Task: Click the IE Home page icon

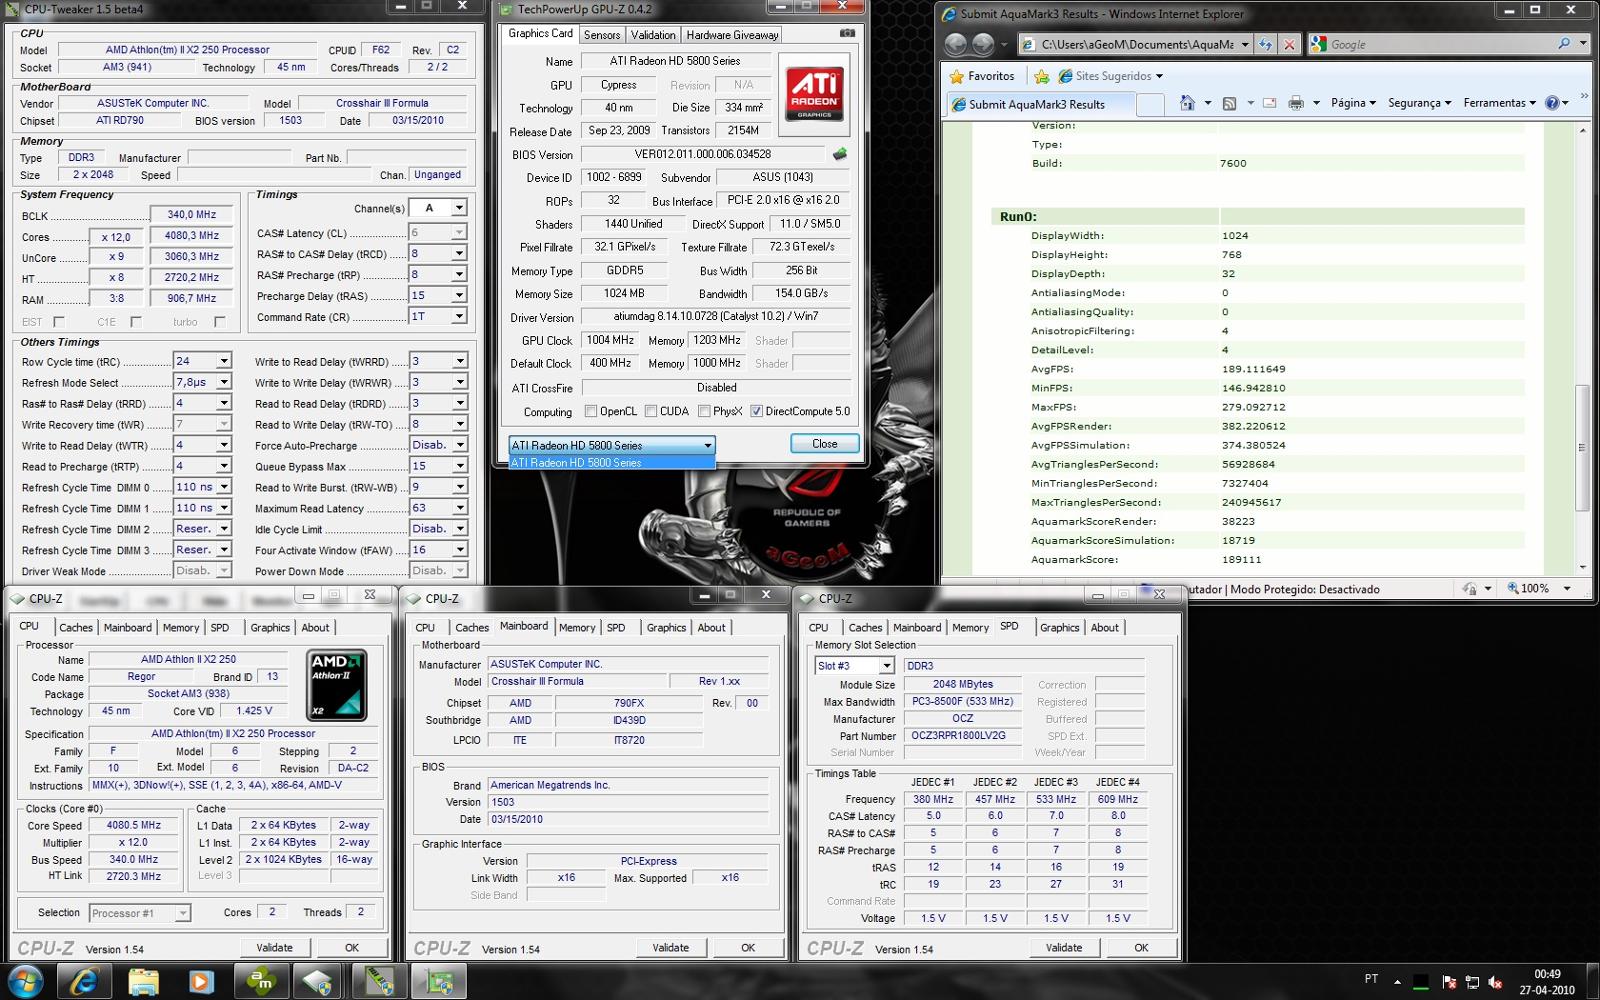Action: pos(1187,103)
